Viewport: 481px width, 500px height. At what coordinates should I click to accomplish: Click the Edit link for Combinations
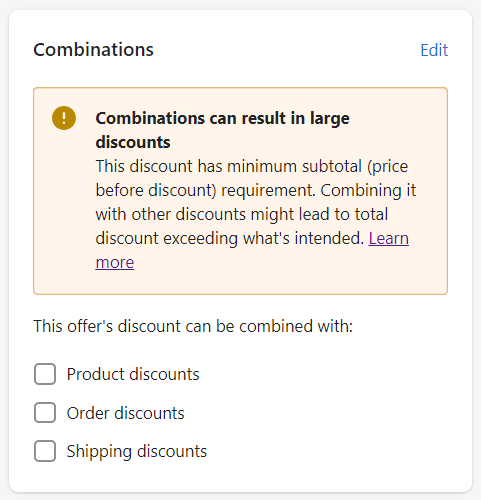click(x=434, y=50)
